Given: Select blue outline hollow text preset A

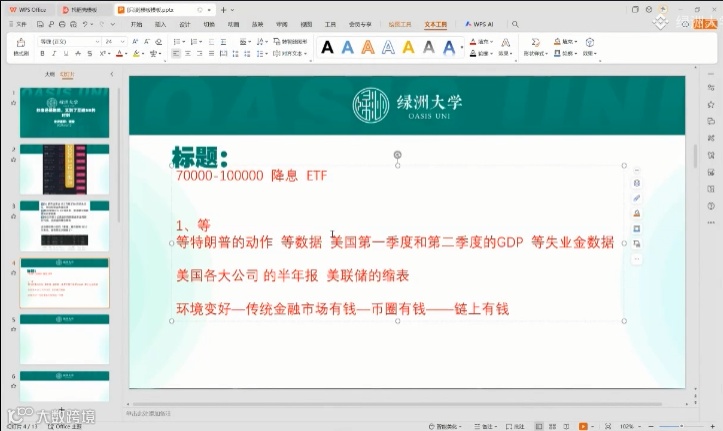Looking at the screenshot, I should tap(388, 47).
